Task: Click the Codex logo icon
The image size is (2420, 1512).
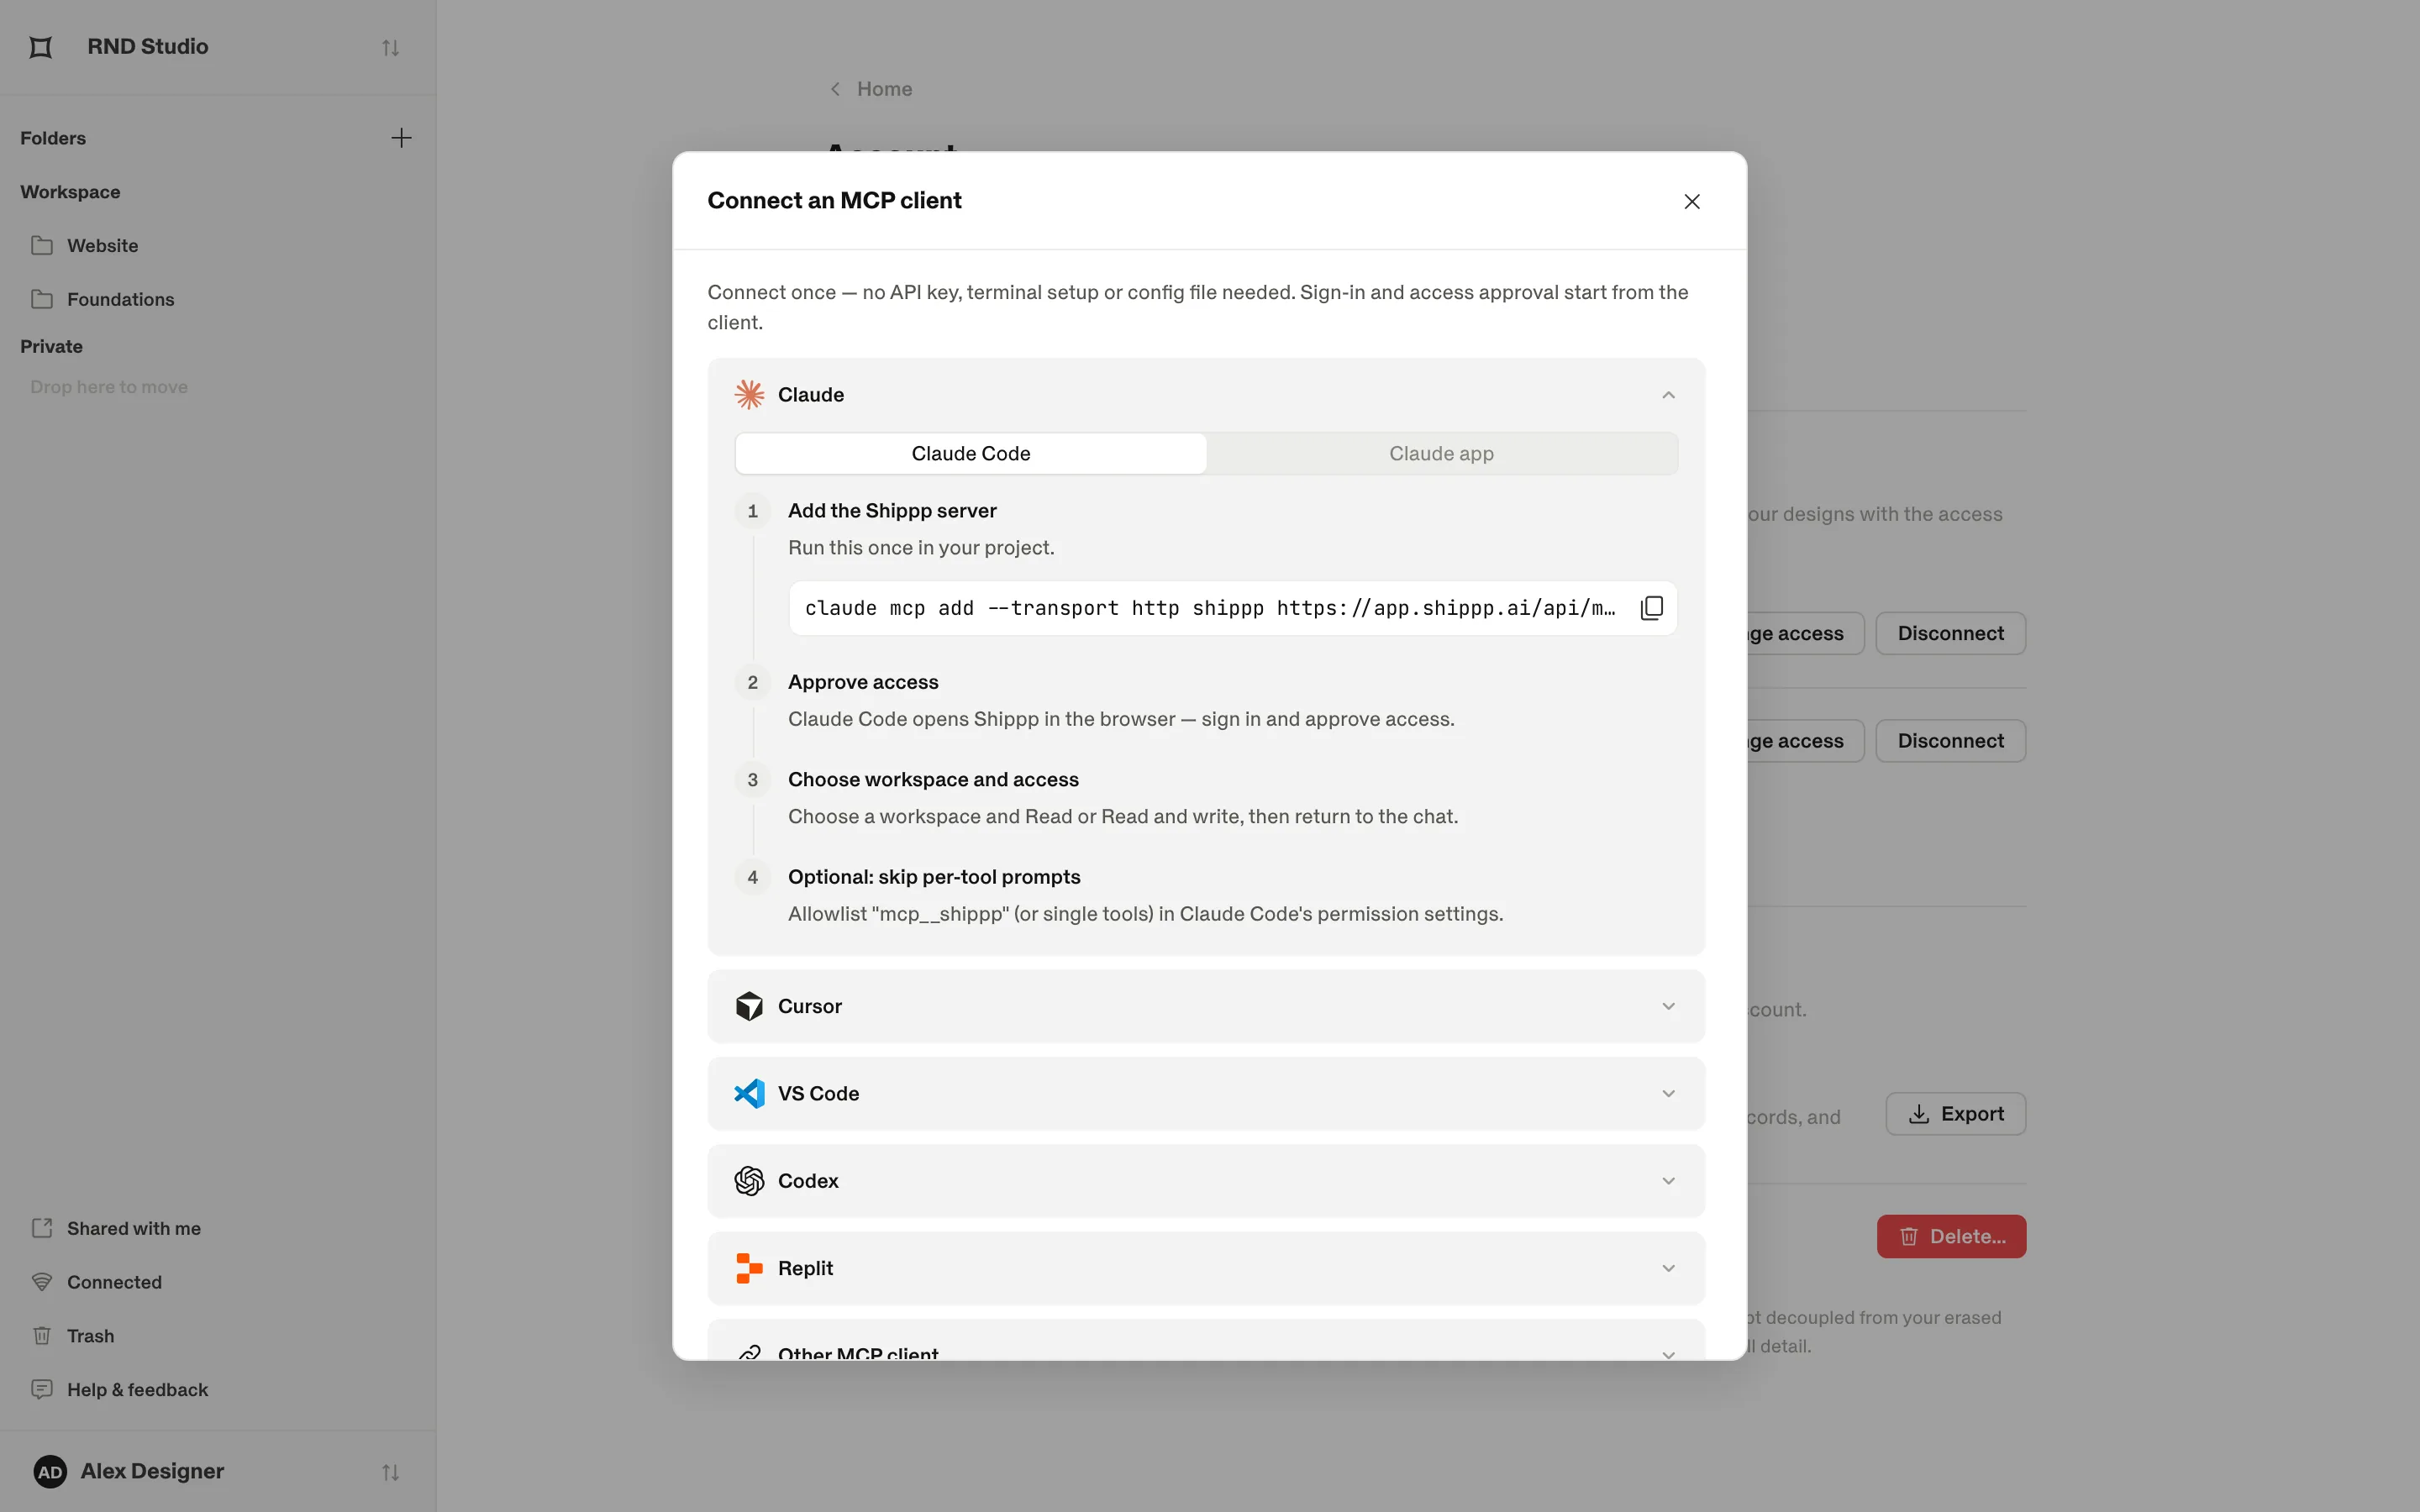Action: (x=749, y=1181)
